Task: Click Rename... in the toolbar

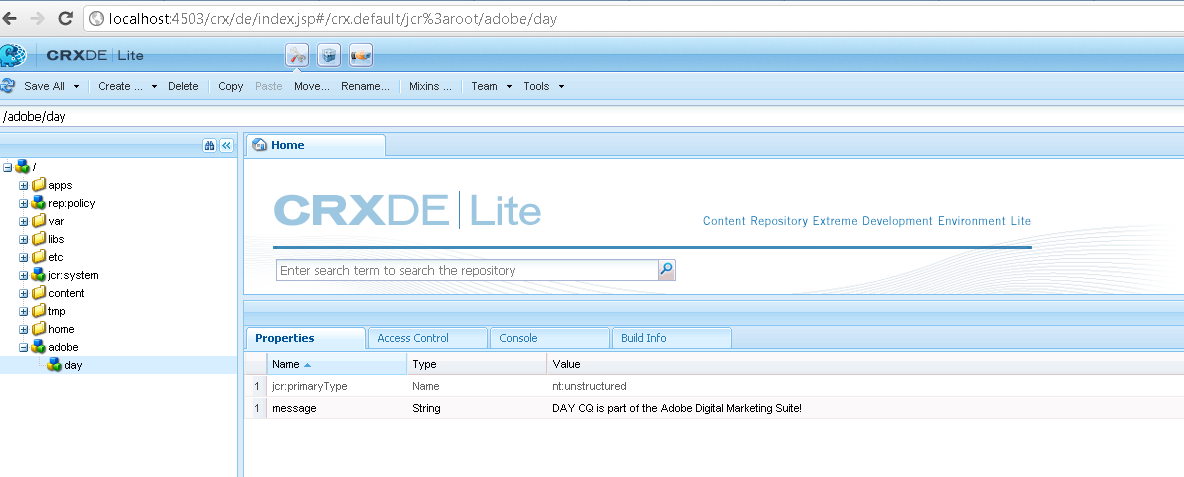Action: coord(365,86)
